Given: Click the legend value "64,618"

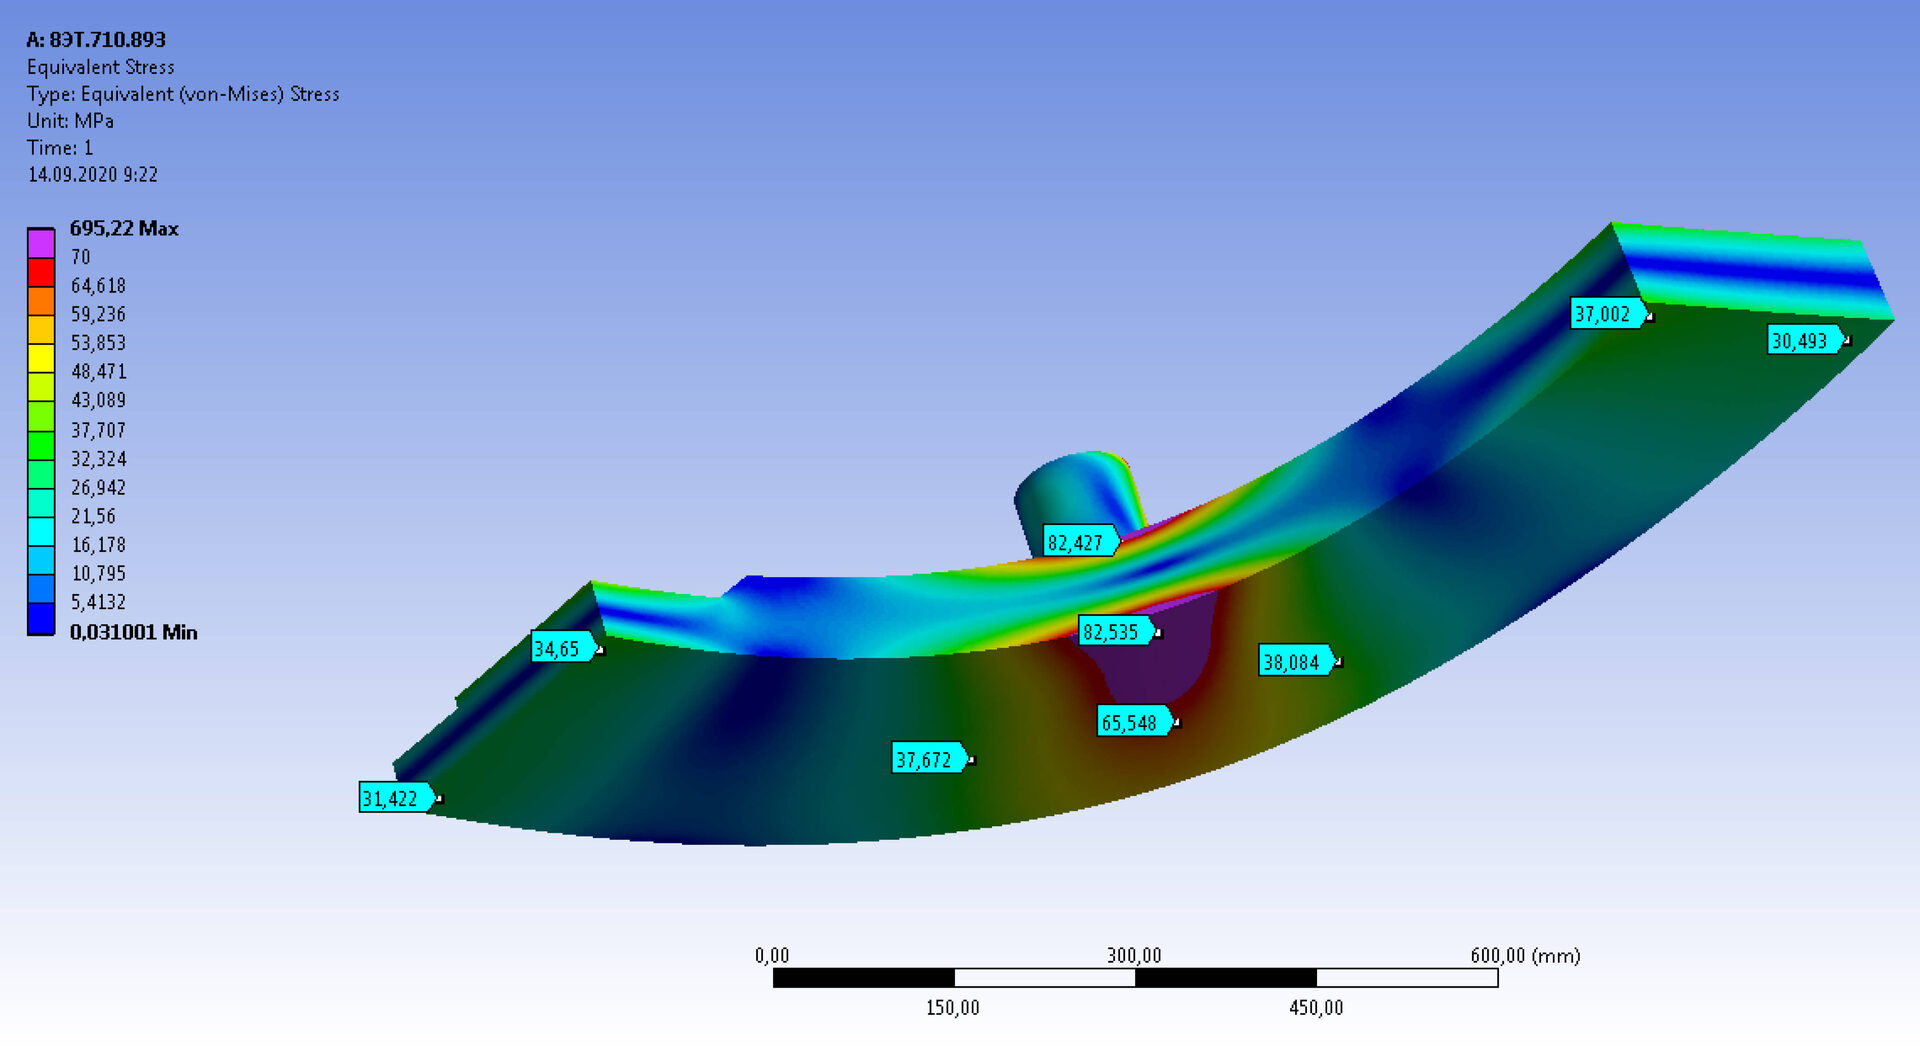Looking at the screenshot, I should [x=98, y=286].
